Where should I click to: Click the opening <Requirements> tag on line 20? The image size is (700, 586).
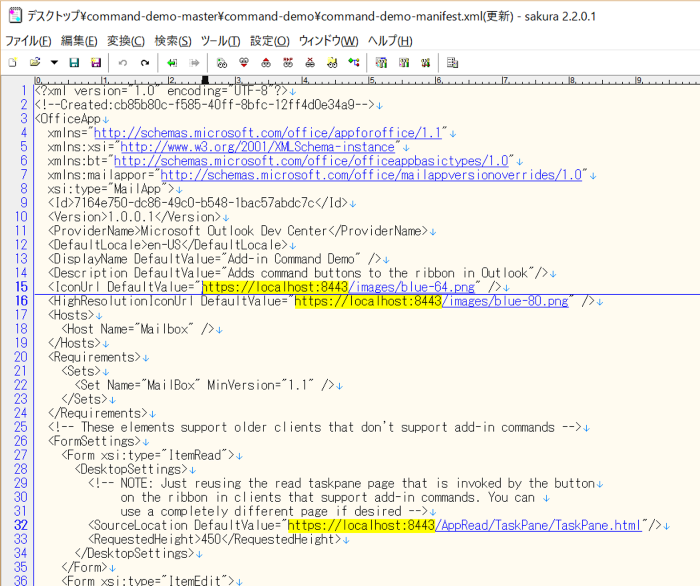coord(95,357)
